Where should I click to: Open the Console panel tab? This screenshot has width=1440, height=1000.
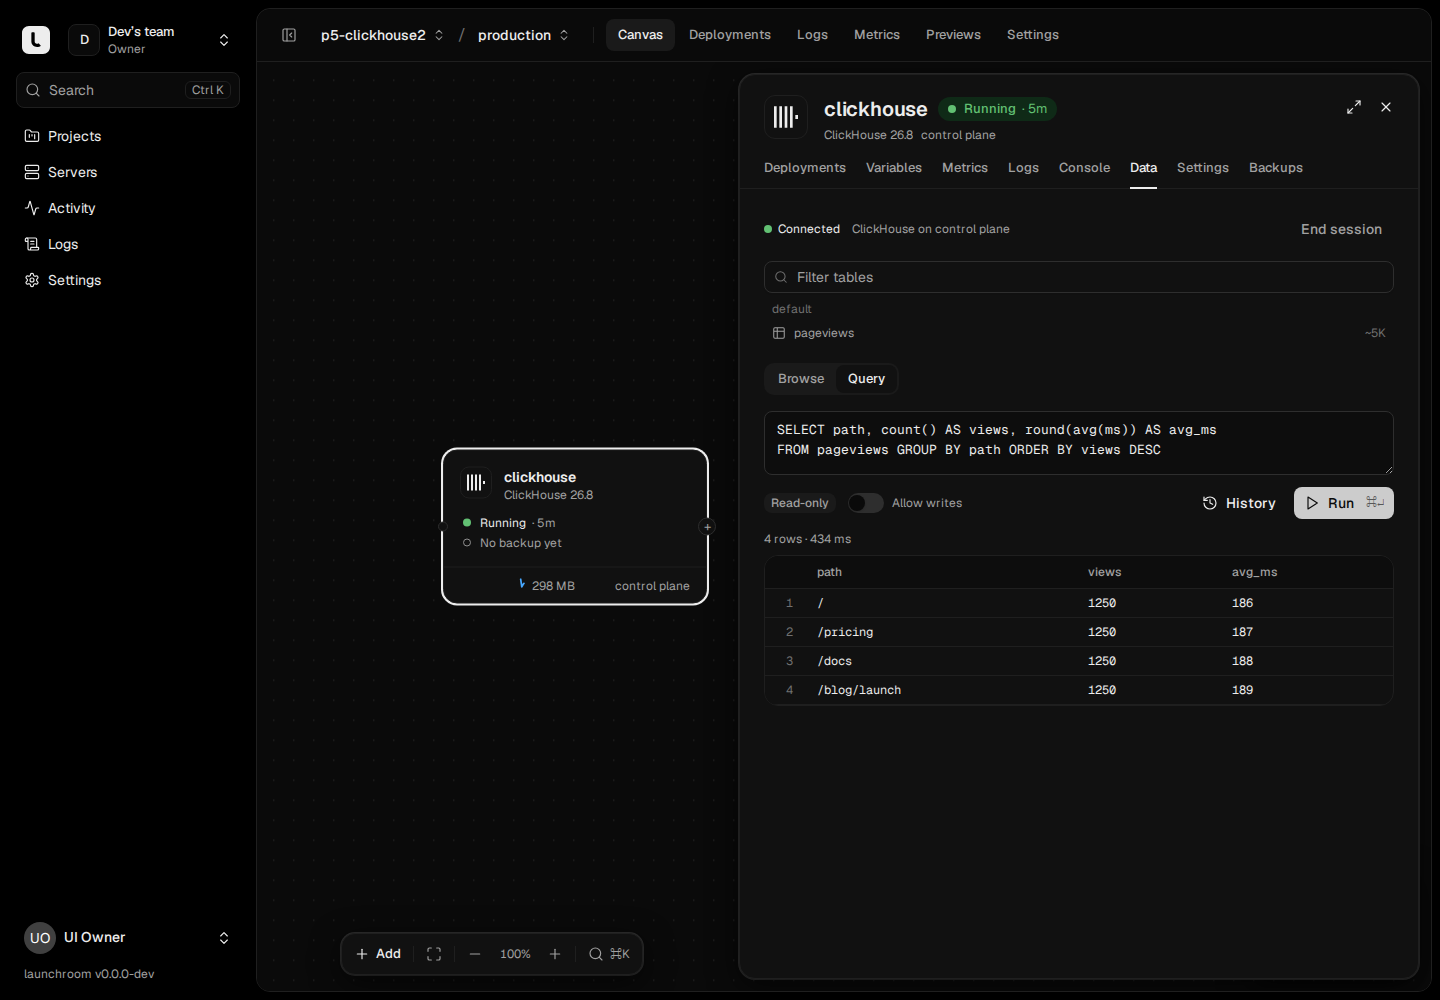(x=1084, y=168)
